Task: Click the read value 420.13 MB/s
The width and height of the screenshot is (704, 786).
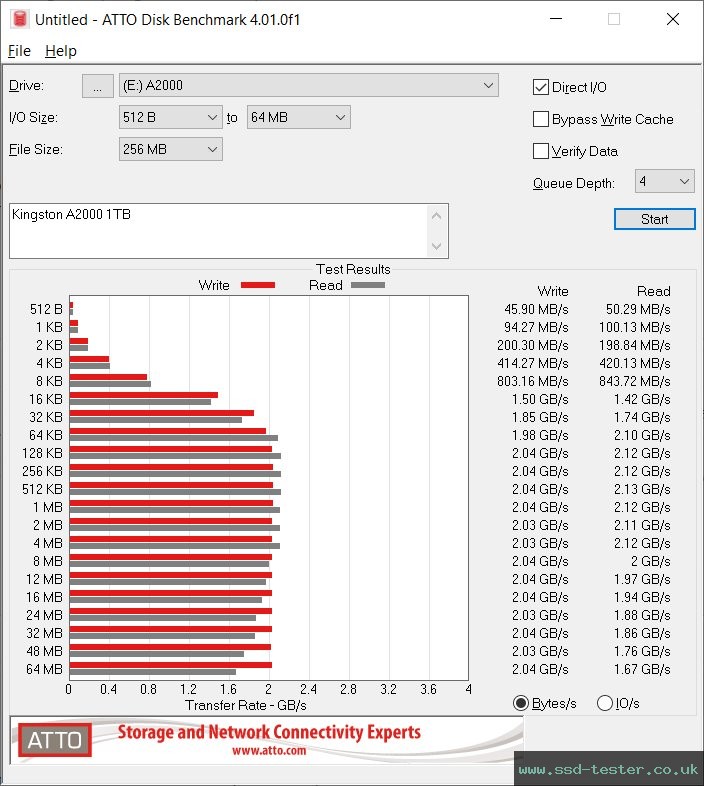Action: [x=634, y=363]
